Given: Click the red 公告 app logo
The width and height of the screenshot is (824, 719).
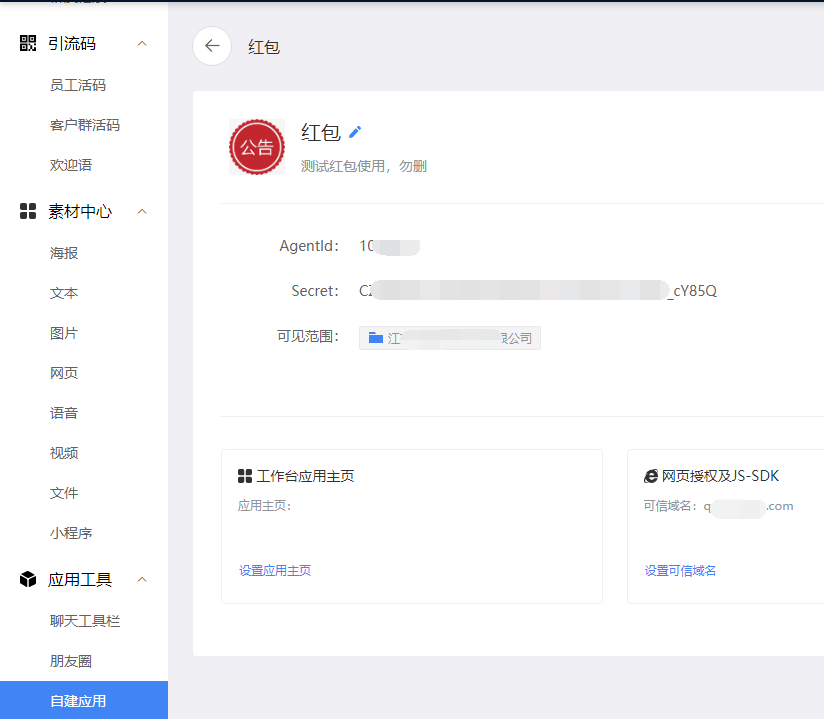Looking at the screenshot, I should (x=257, y=147).
